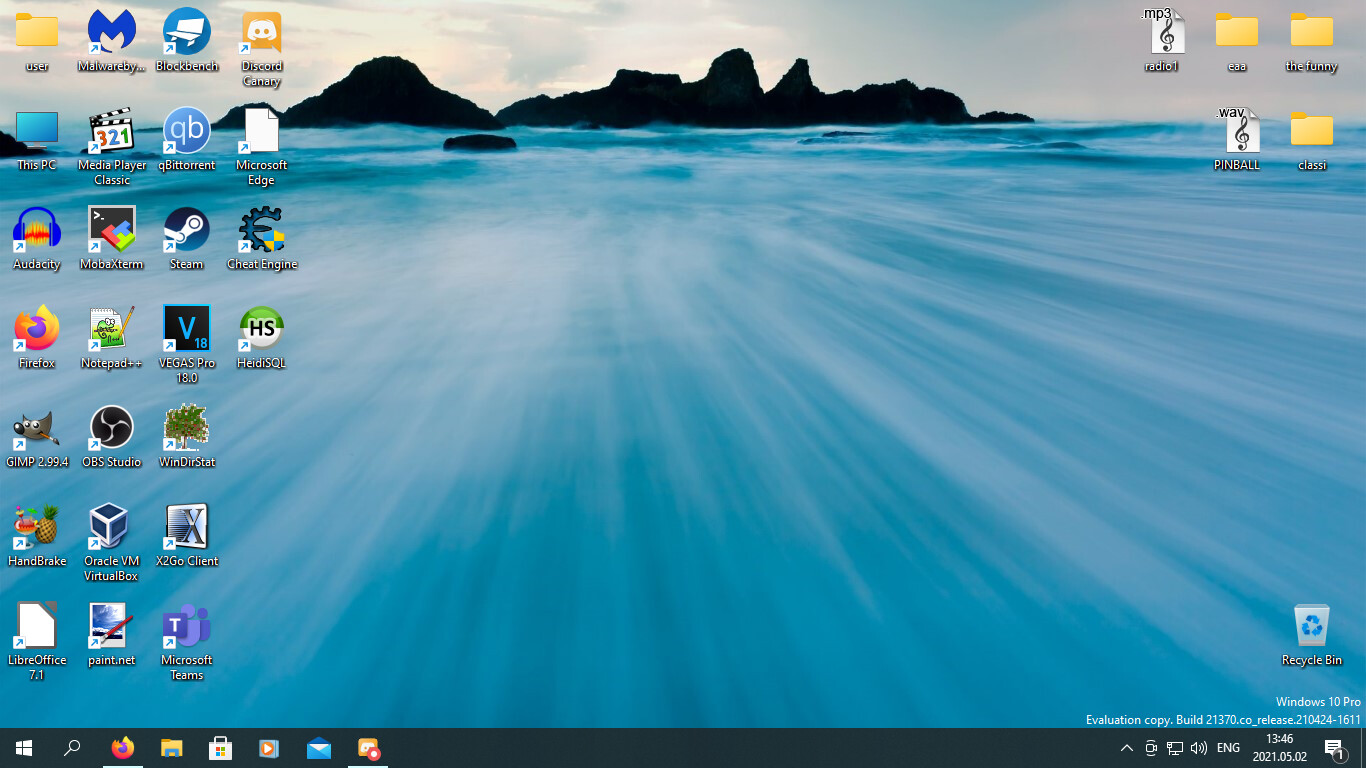
Task: Select the Microsoft Teams shortcut
Action: (187, 642)
